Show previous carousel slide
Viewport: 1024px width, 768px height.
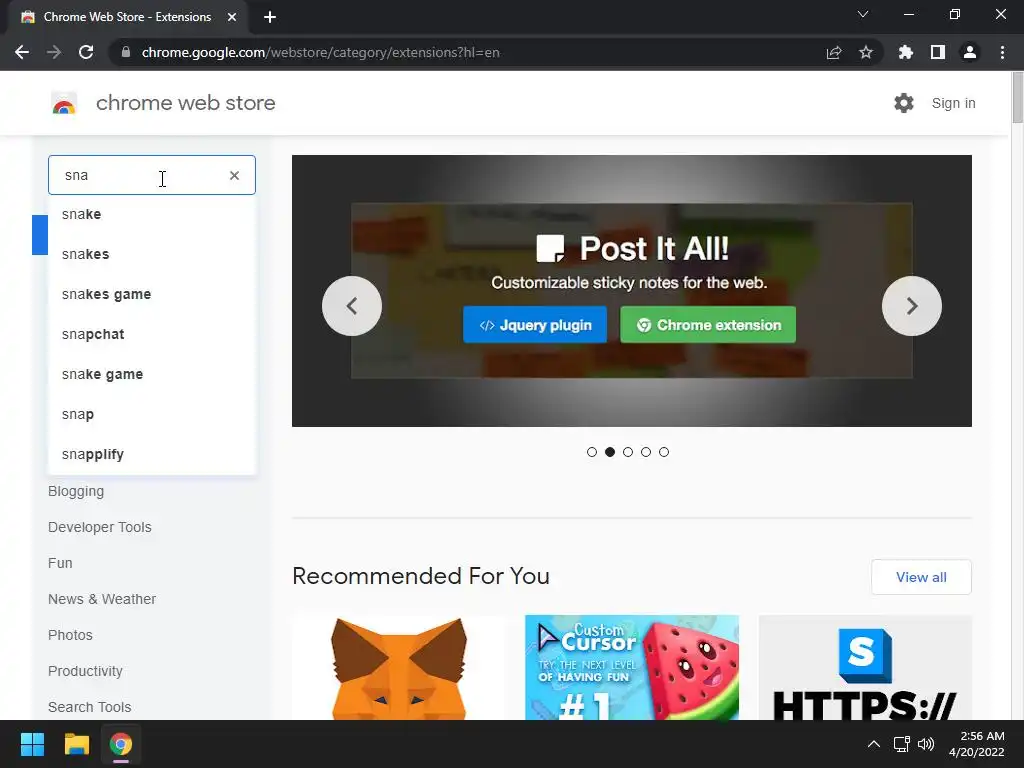(x=352, y=306)
